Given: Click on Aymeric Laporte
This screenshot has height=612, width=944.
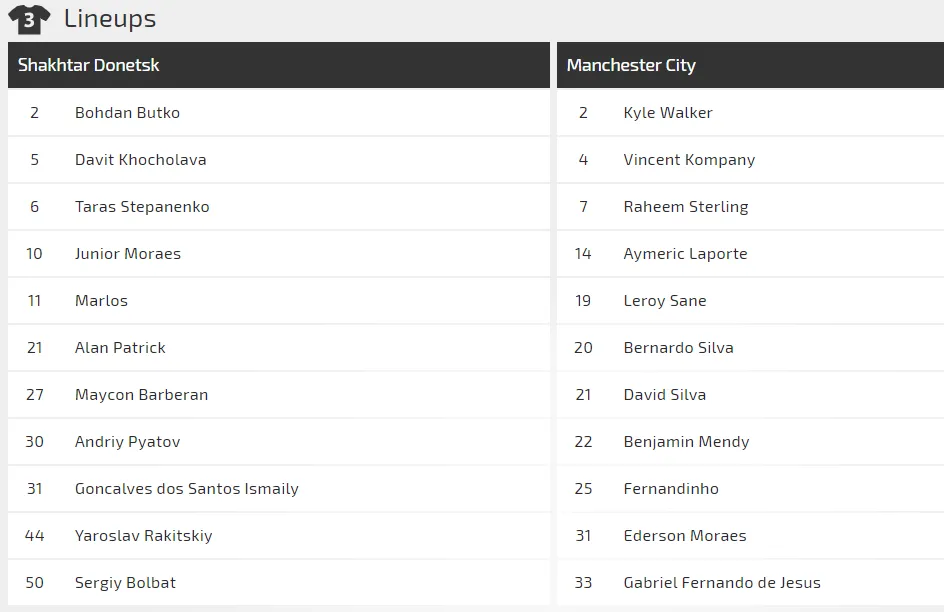Looking at the screenshot, I should pos(685,254).
